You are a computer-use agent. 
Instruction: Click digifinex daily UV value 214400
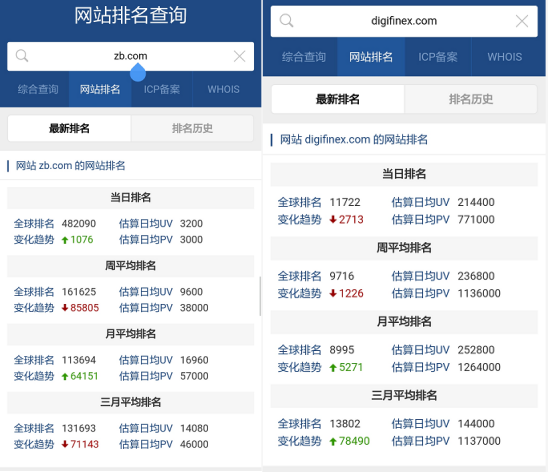click(x=476, y=202)
